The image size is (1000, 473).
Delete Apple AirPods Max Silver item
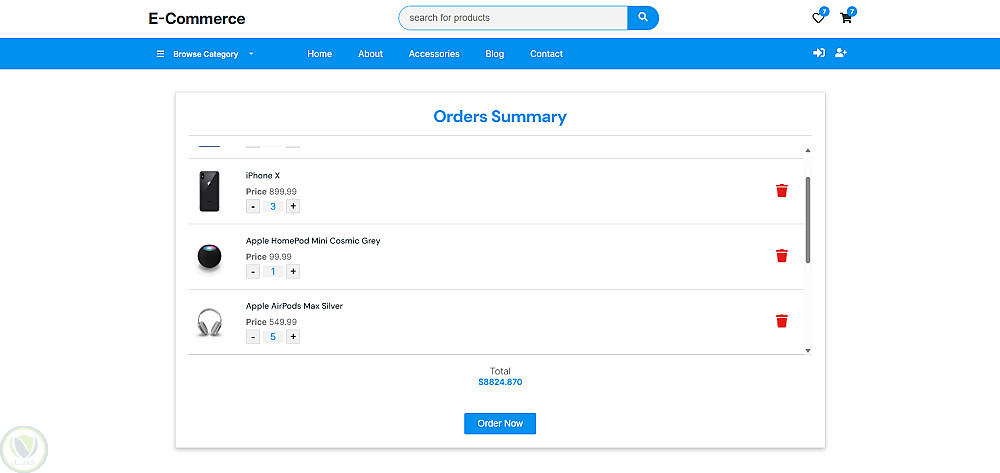[x=782, y=321]
